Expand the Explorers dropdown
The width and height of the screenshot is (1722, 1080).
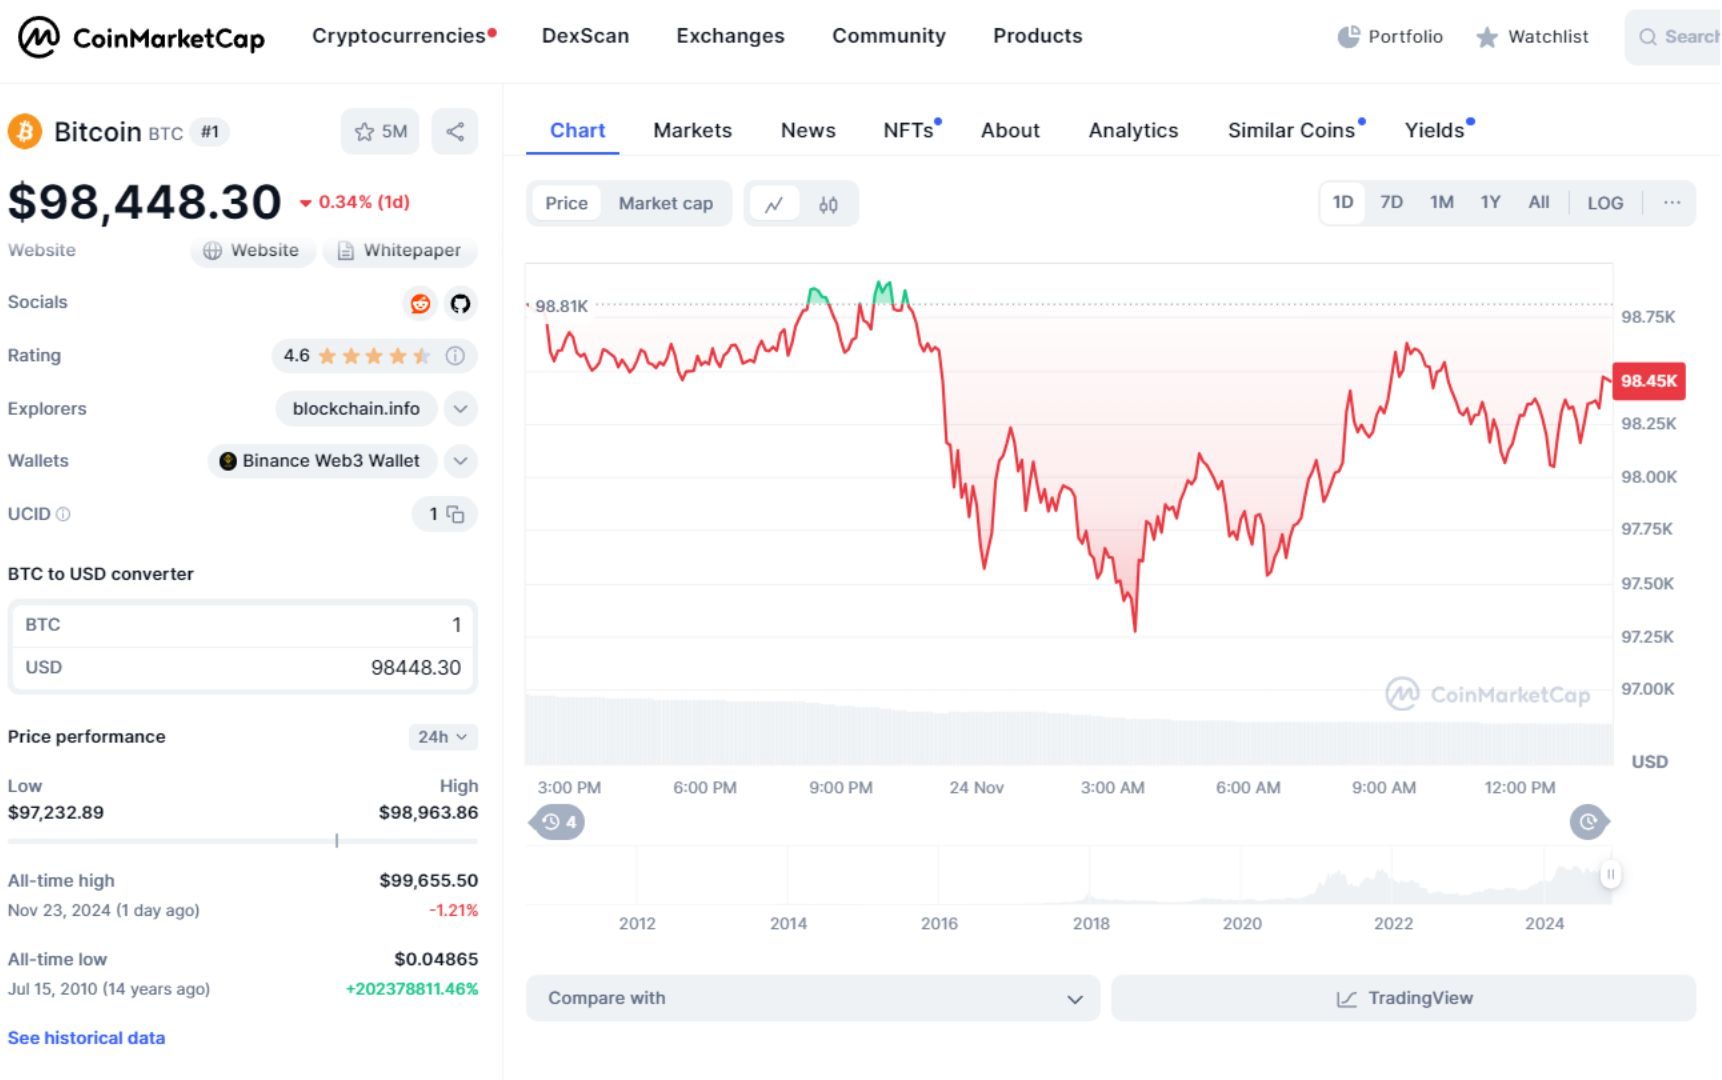click(x=460, y=409)
